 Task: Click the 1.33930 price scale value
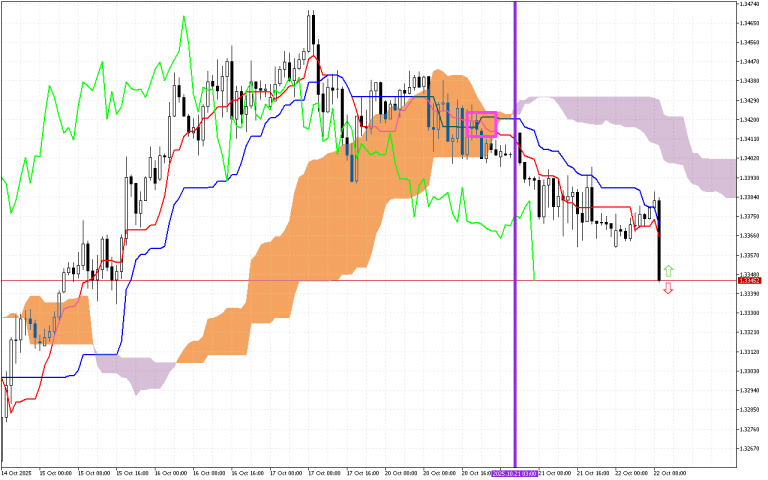749,178
